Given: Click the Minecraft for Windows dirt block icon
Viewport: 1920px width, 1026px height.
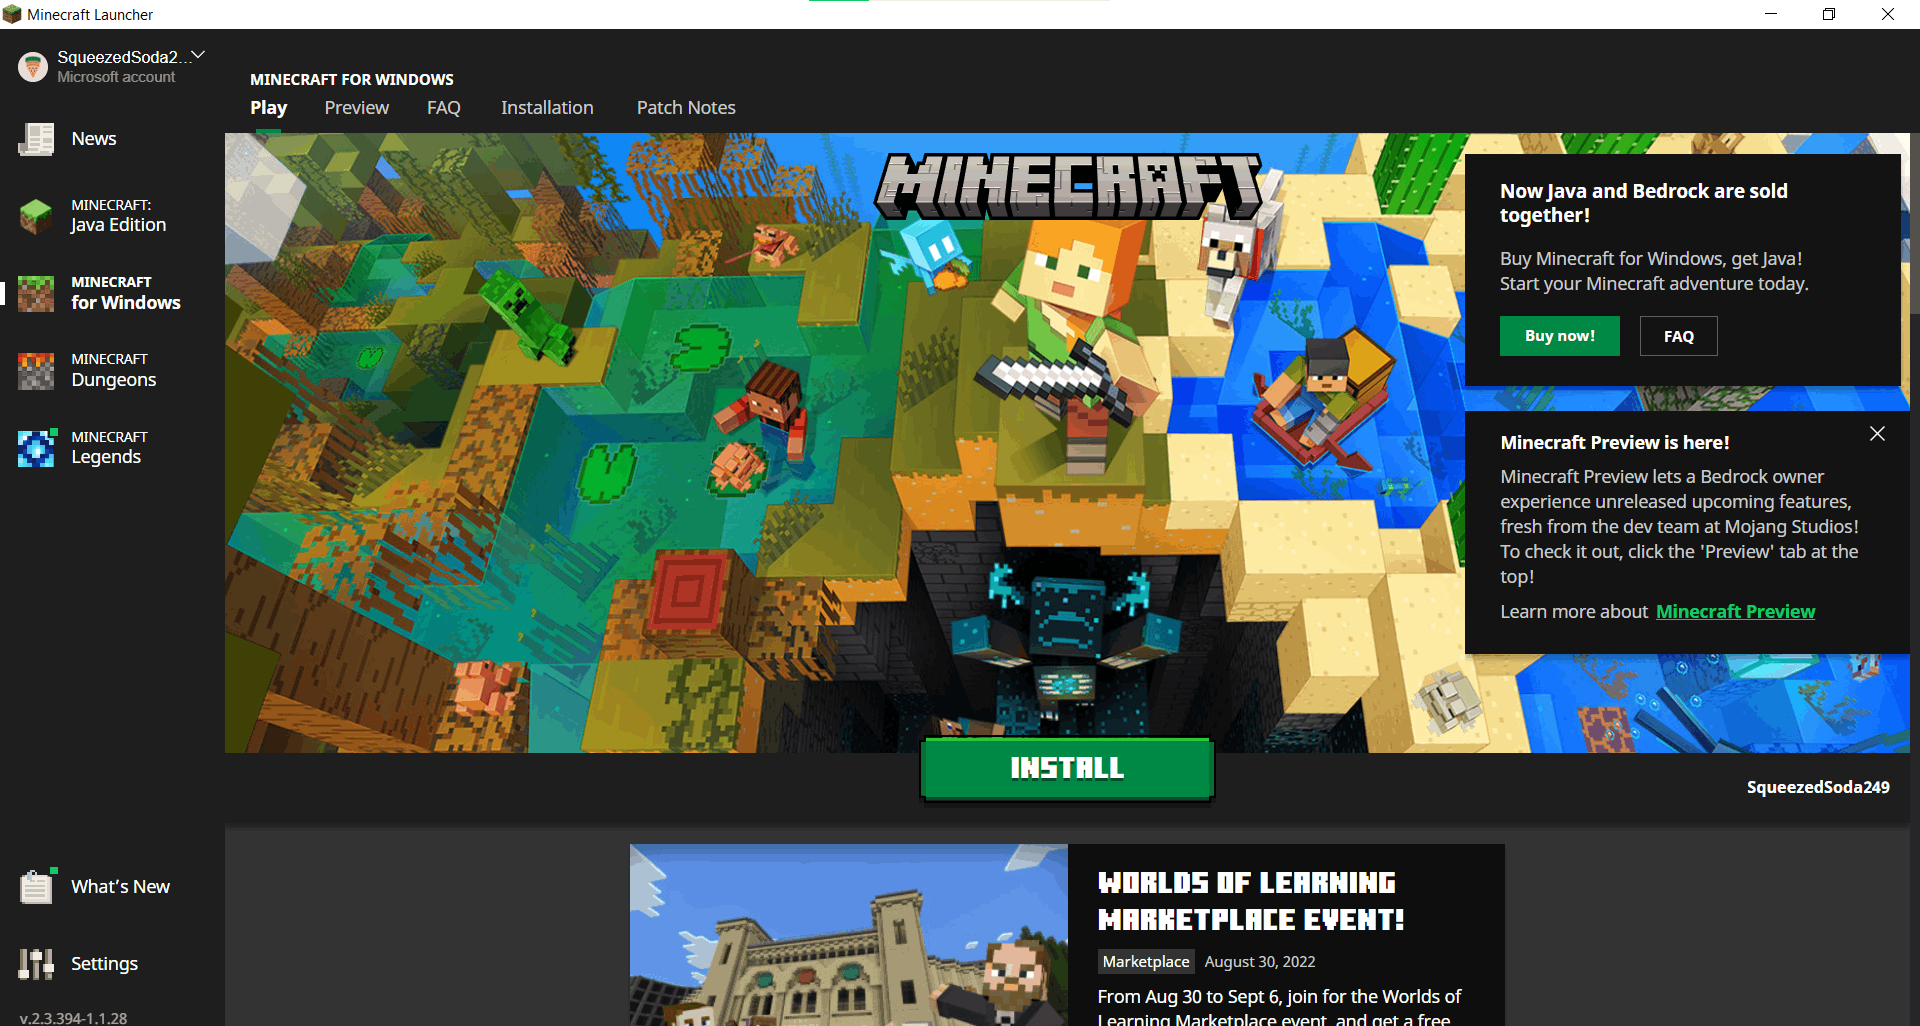Looking at the screenshot, I should pyautogui.click(x=36, y=293).
